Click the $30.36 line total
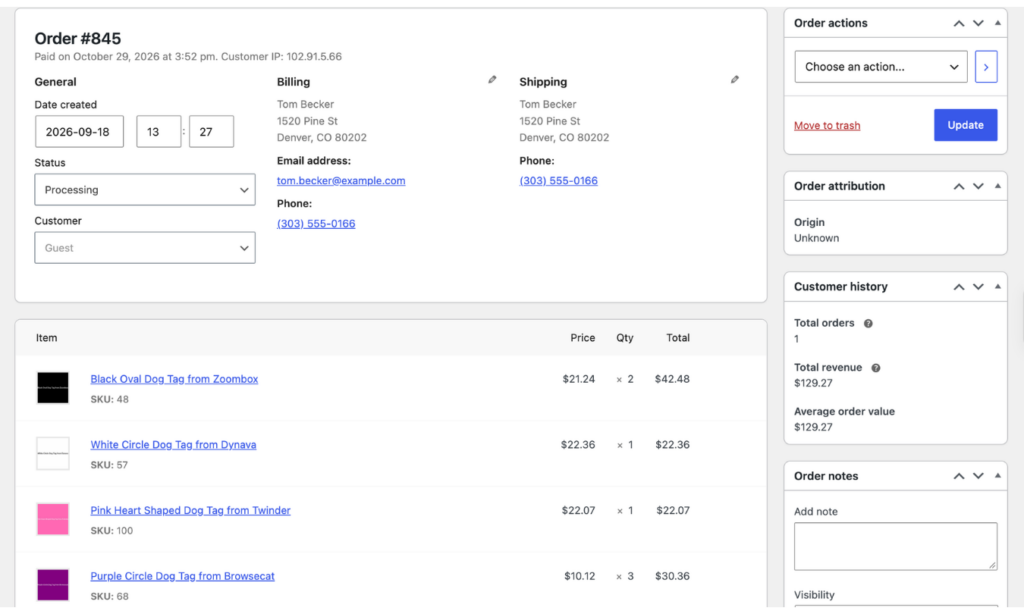 [x=672, y=576]
